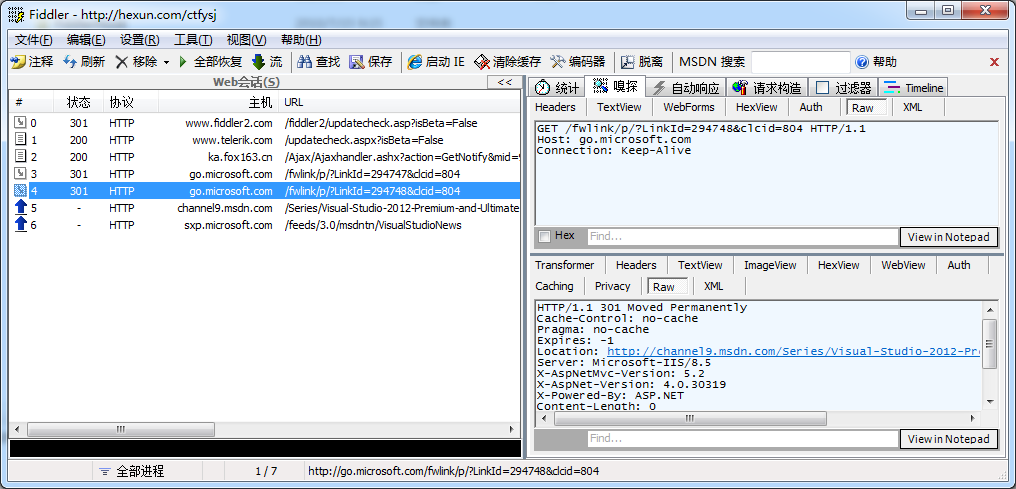Image resolution: width=1016 pixels, height=489 pixels.
Task: Open the 编码器 encoder tool
Action: tap(577, 62)
